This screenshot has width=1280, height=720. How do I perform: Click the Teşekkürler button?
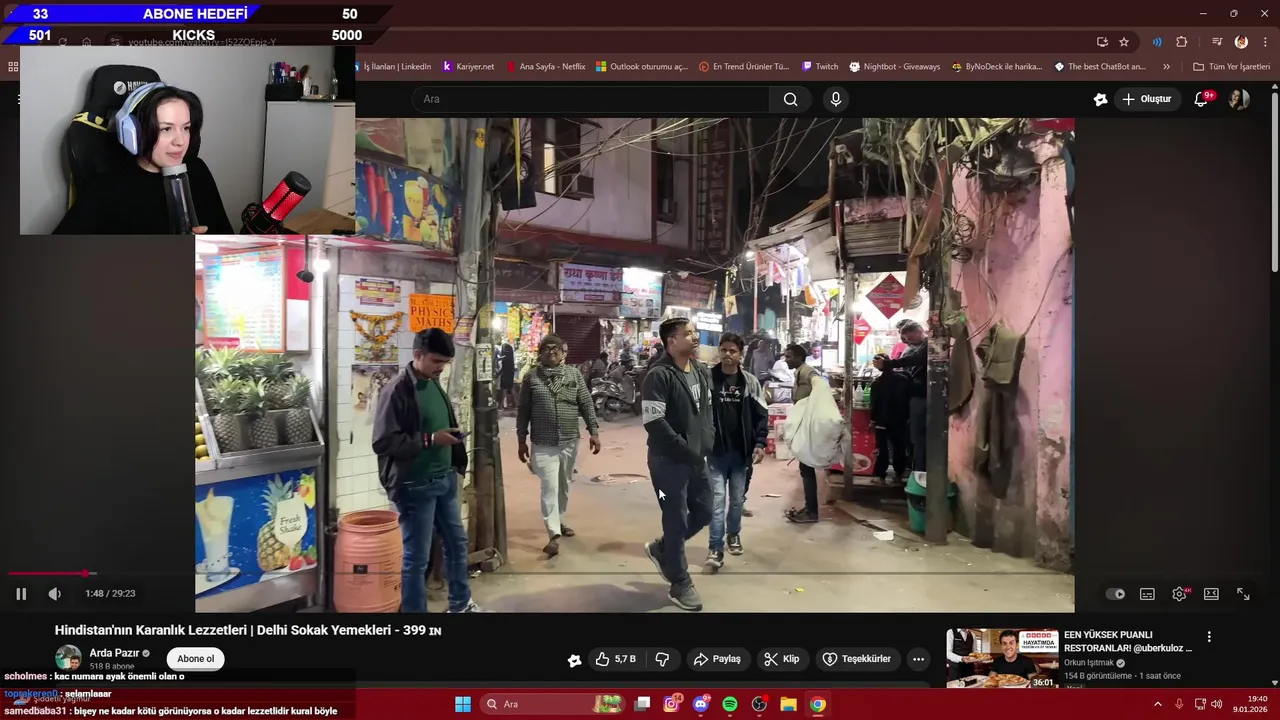pyautogui.click(x=856, y=659)
